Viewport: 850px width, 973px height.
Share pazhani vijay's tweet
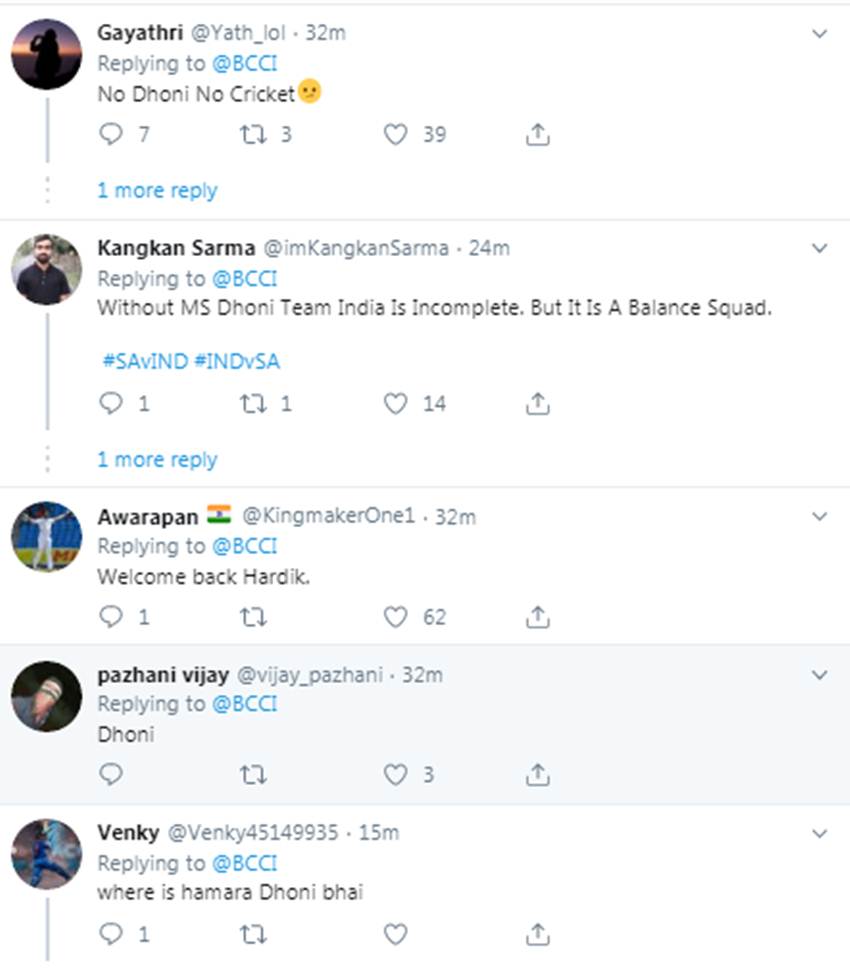point(538,774)
